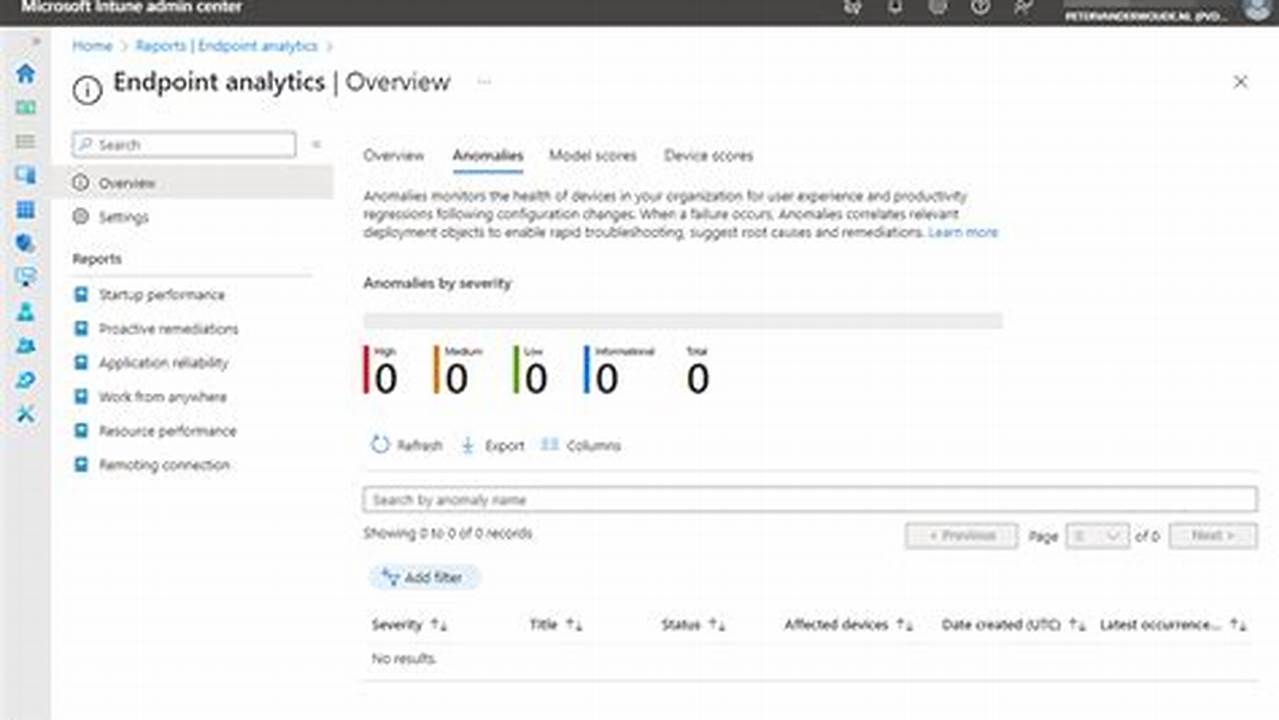Export the anomalies list
1279x720 pixels.
click(492, 446)
